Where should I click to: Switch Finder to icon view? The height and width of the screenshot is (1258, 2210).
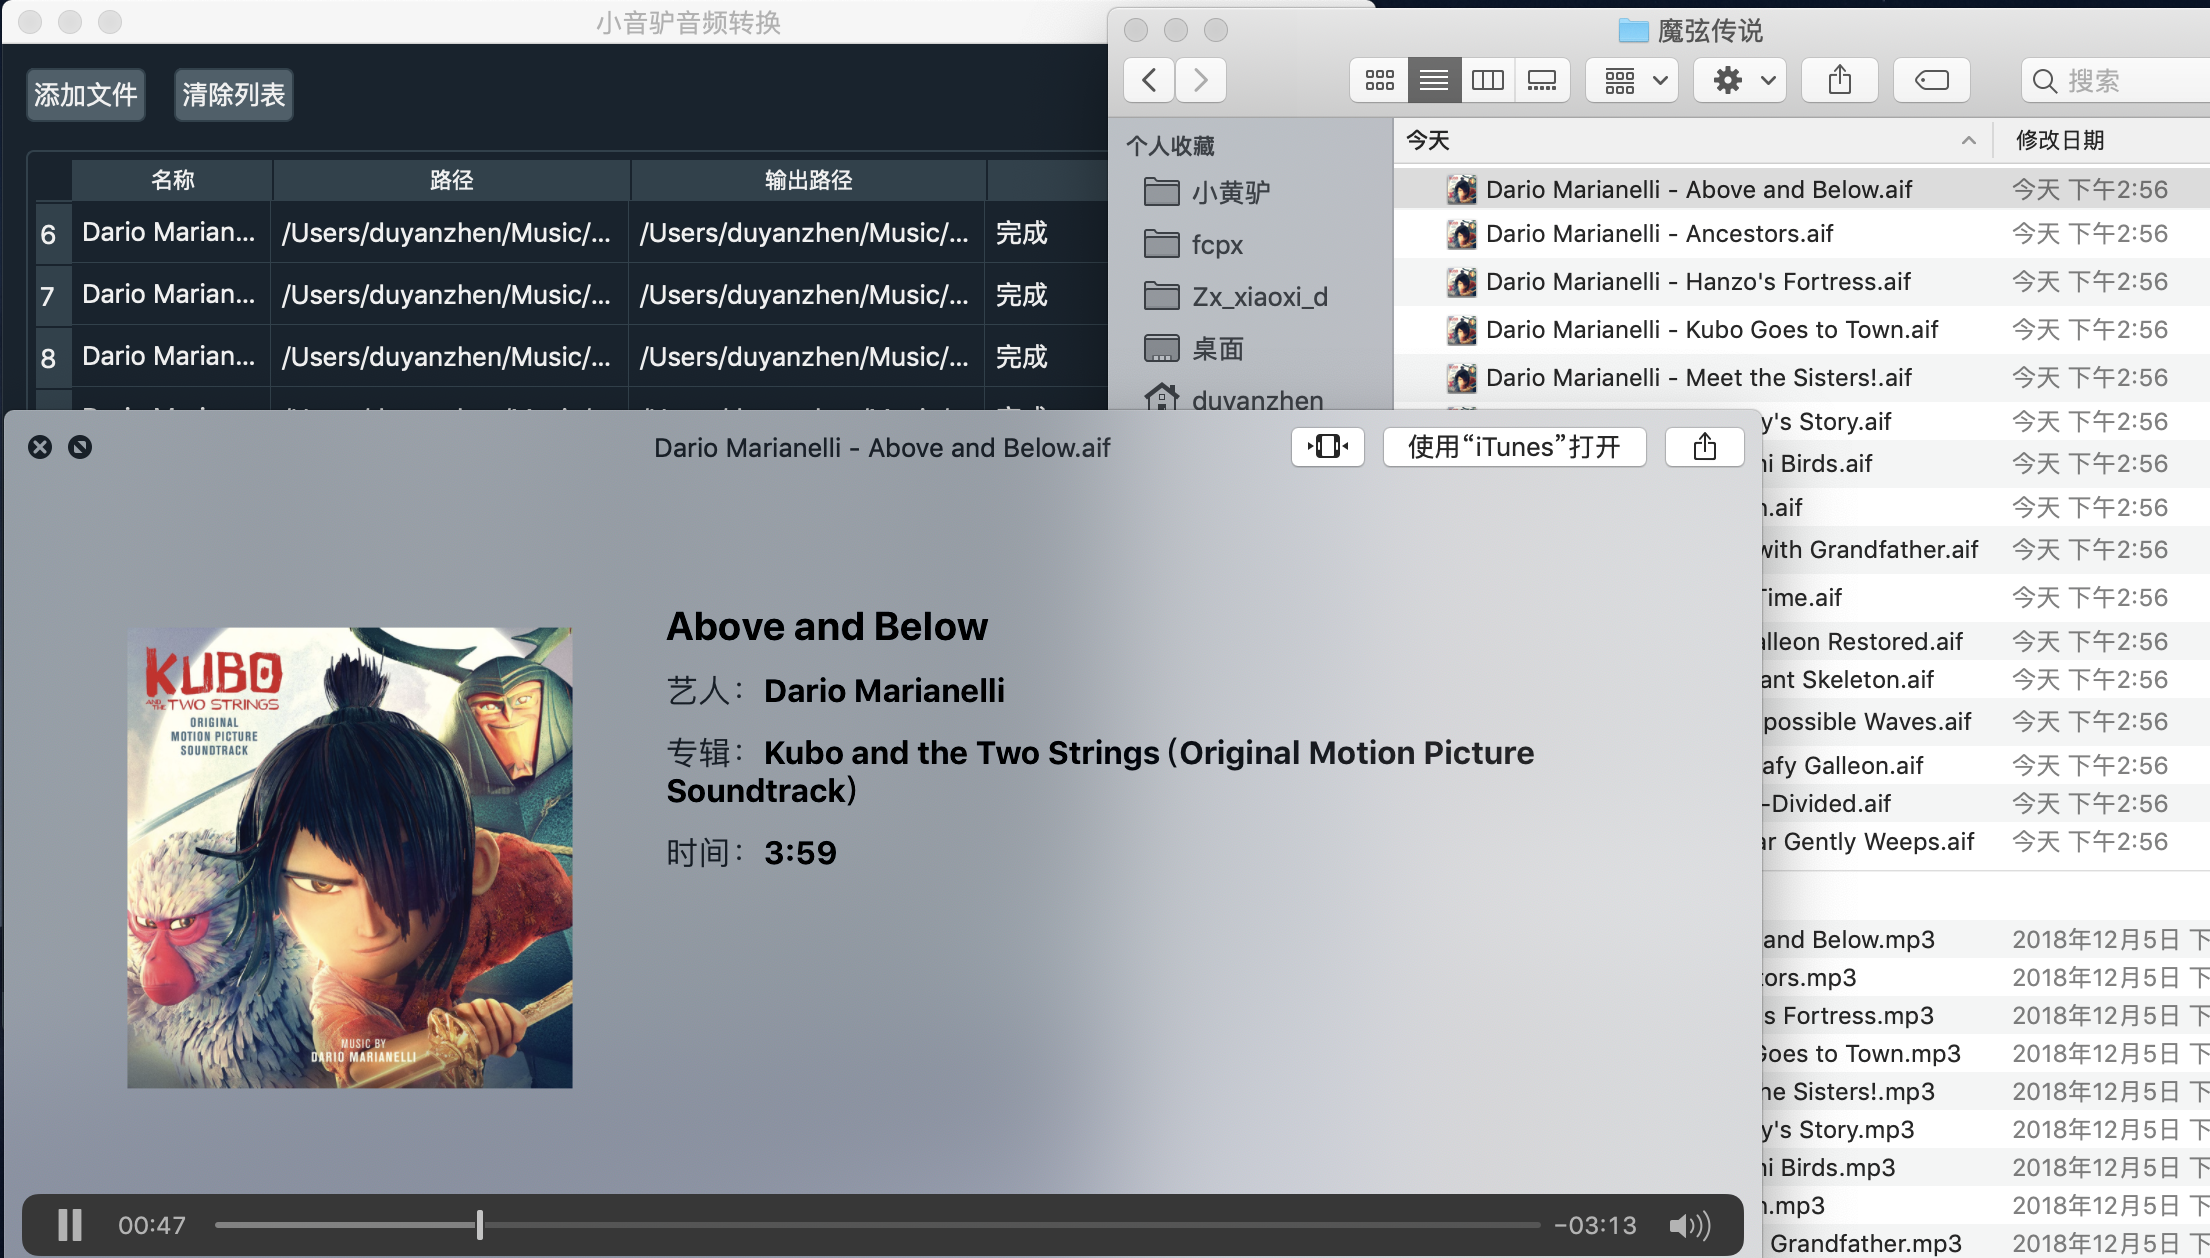pyautogui.click(x=1380, y=80)
